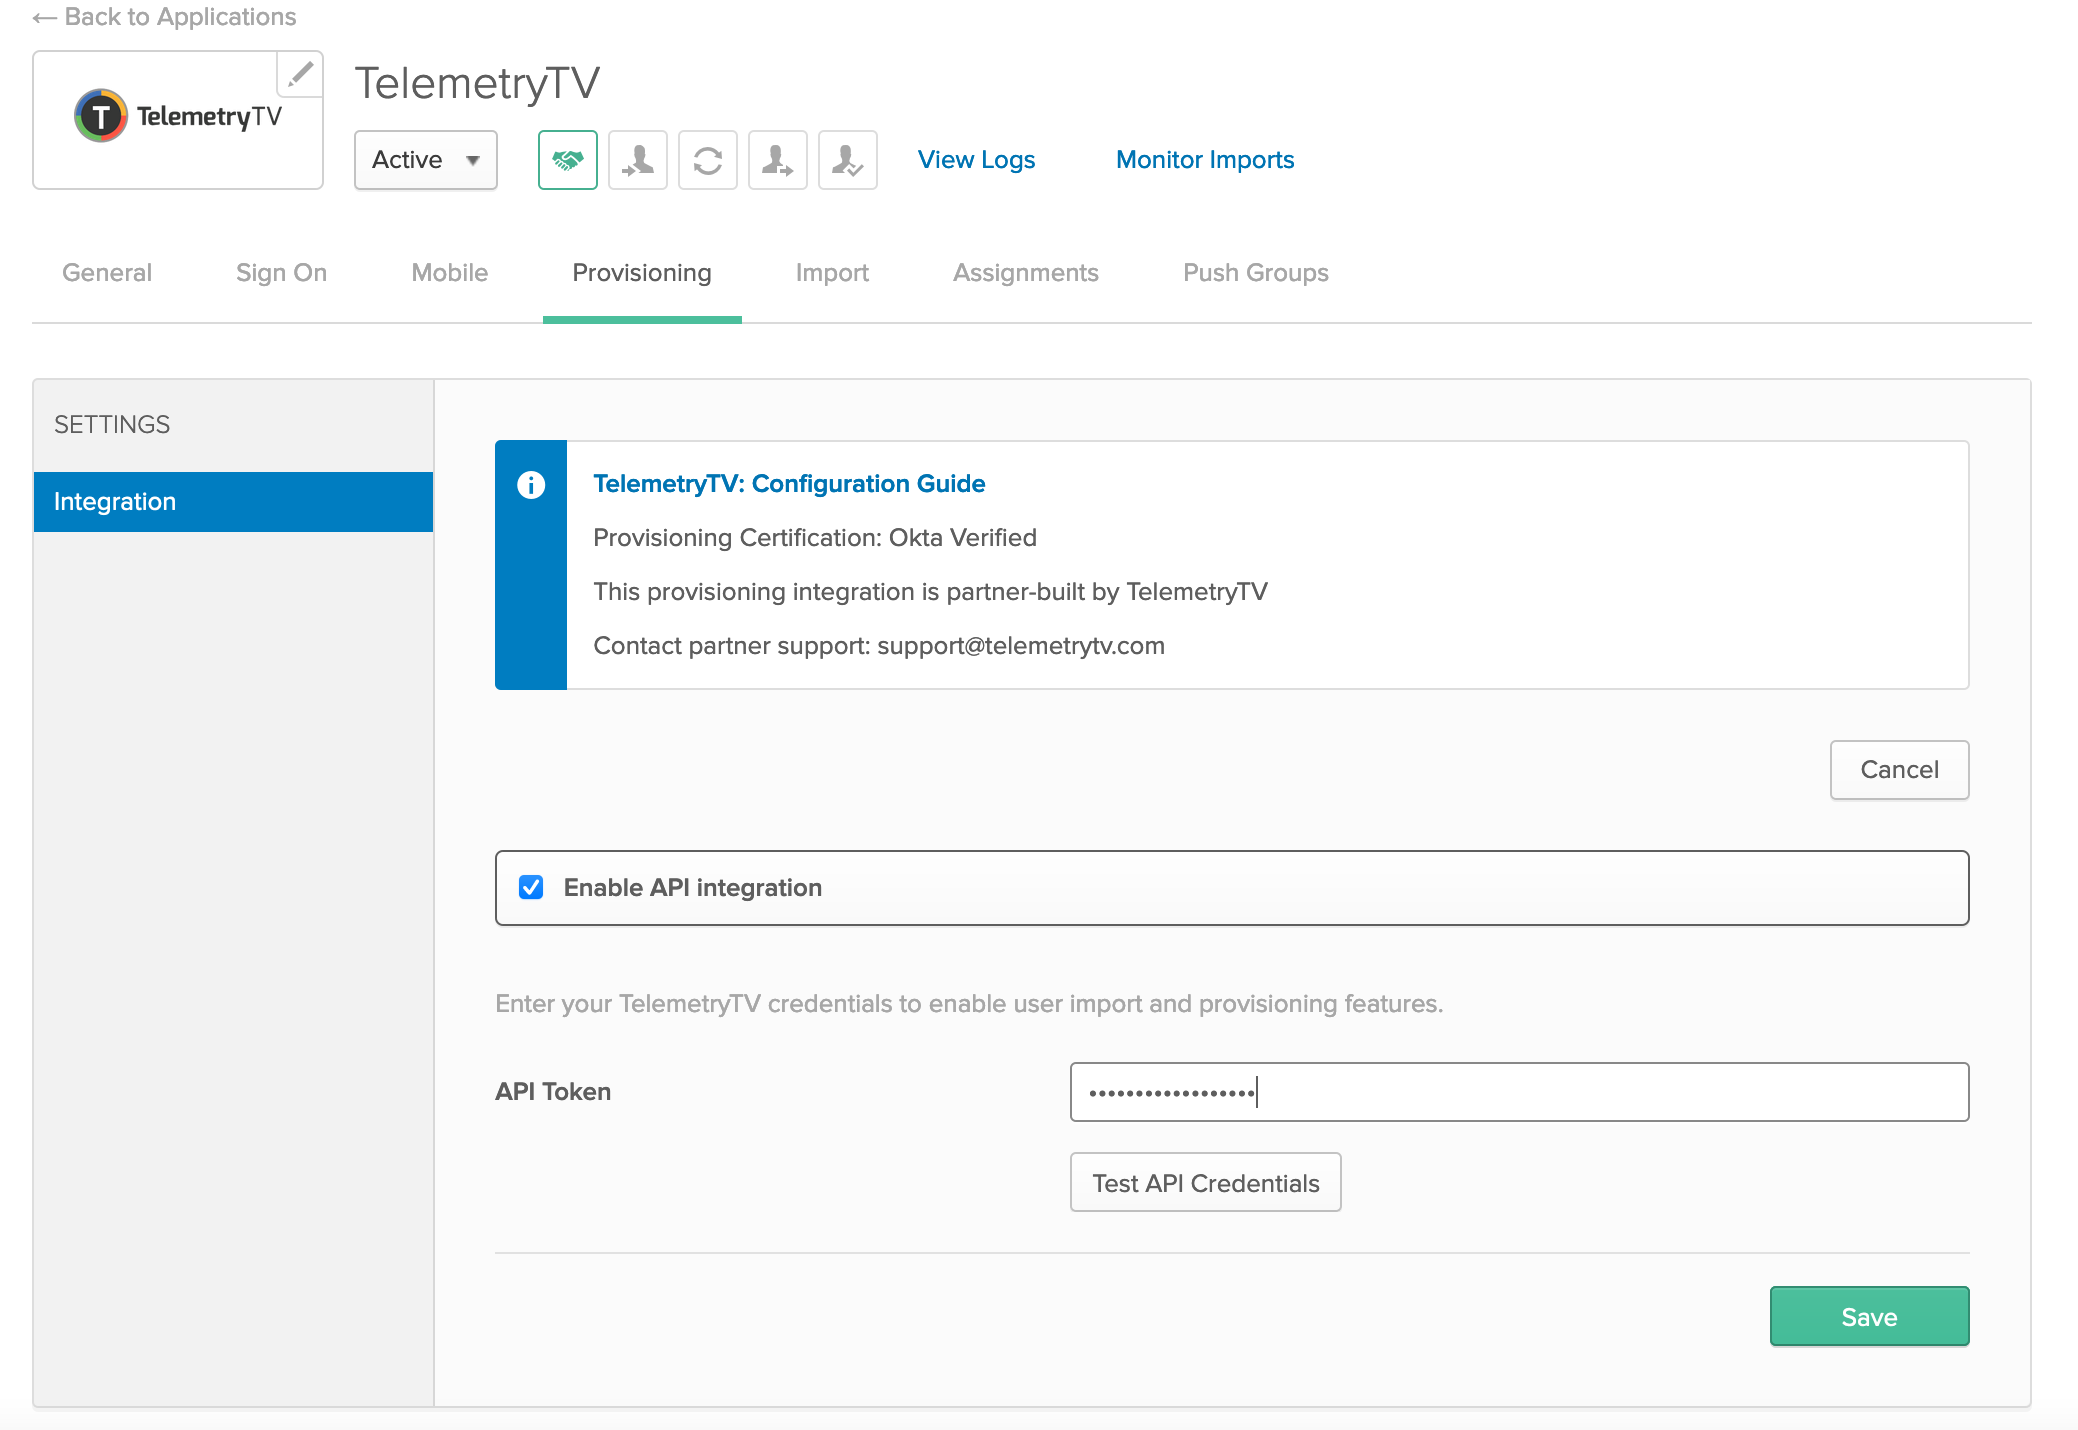
Task: Click the Cancel button
Action: [1898, 770]
